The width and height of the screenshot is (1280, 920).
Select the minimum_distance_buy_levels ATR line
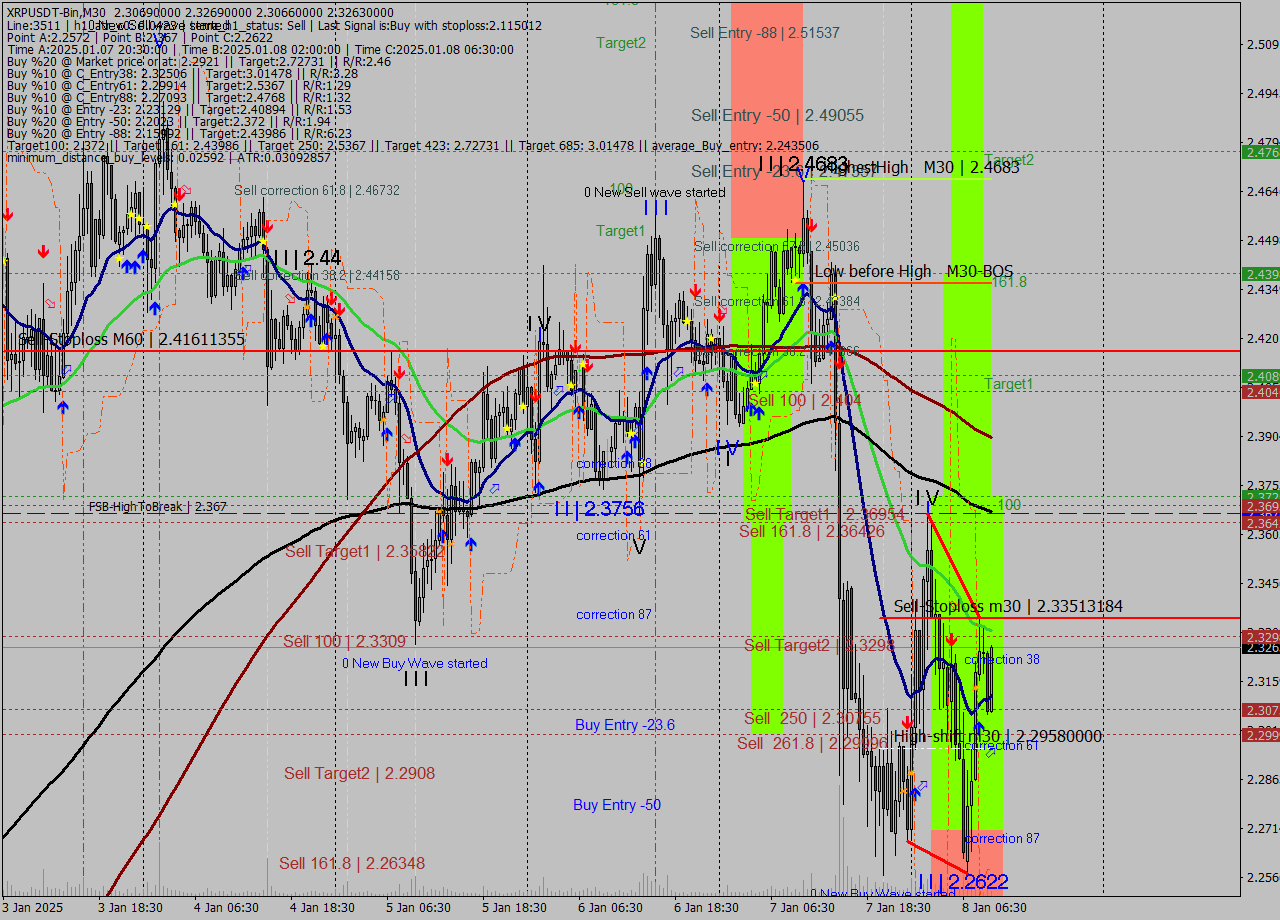[168, 157]
